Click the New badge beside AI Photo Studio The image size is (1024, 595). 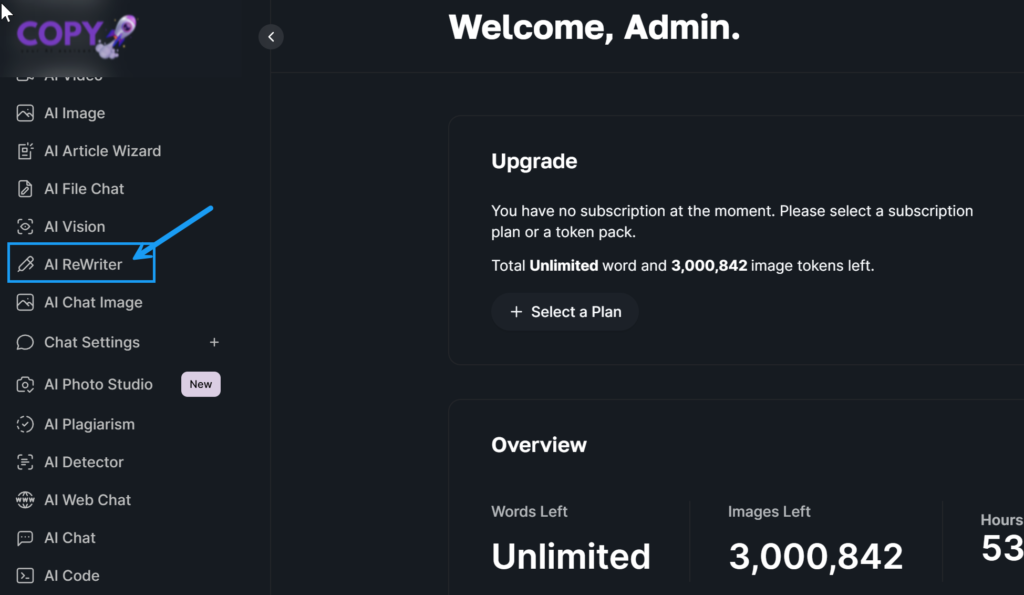[x=201, y=384]
